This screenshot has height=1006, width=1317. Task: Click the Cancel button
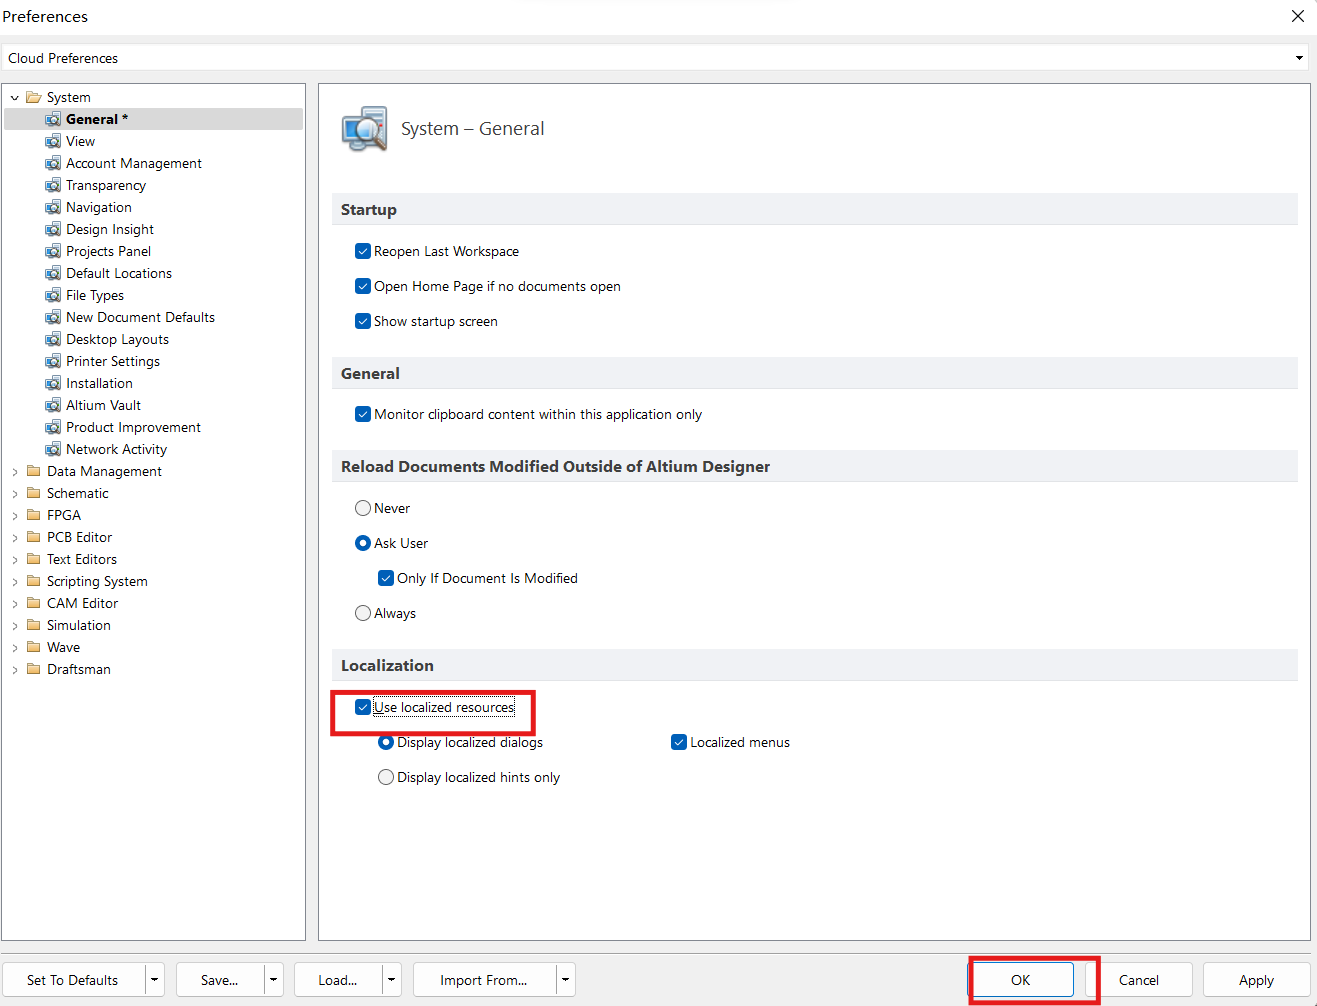pos(1139,980)
